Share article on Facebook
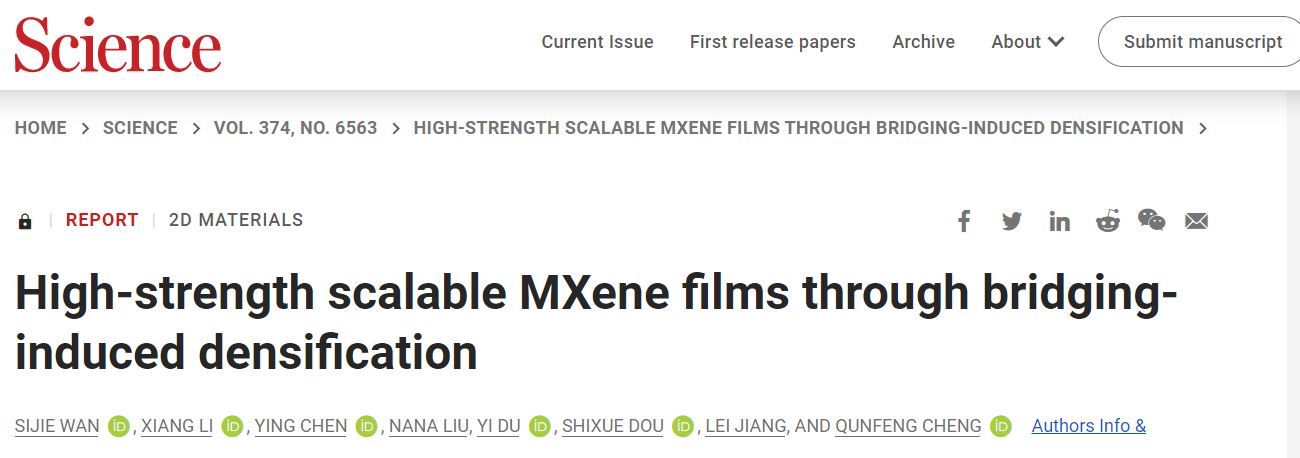 click(964, 221)
